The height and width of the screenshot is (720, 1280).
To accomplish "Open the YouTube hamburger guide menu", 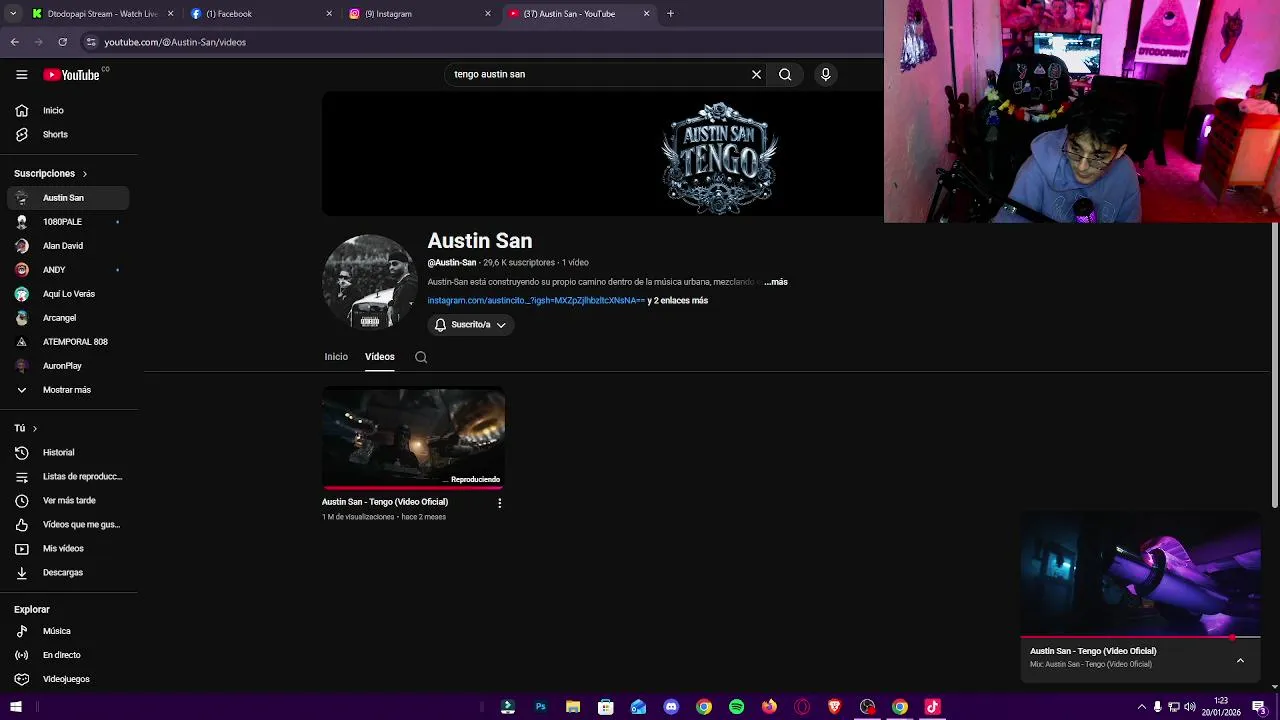I will [21, 74].
